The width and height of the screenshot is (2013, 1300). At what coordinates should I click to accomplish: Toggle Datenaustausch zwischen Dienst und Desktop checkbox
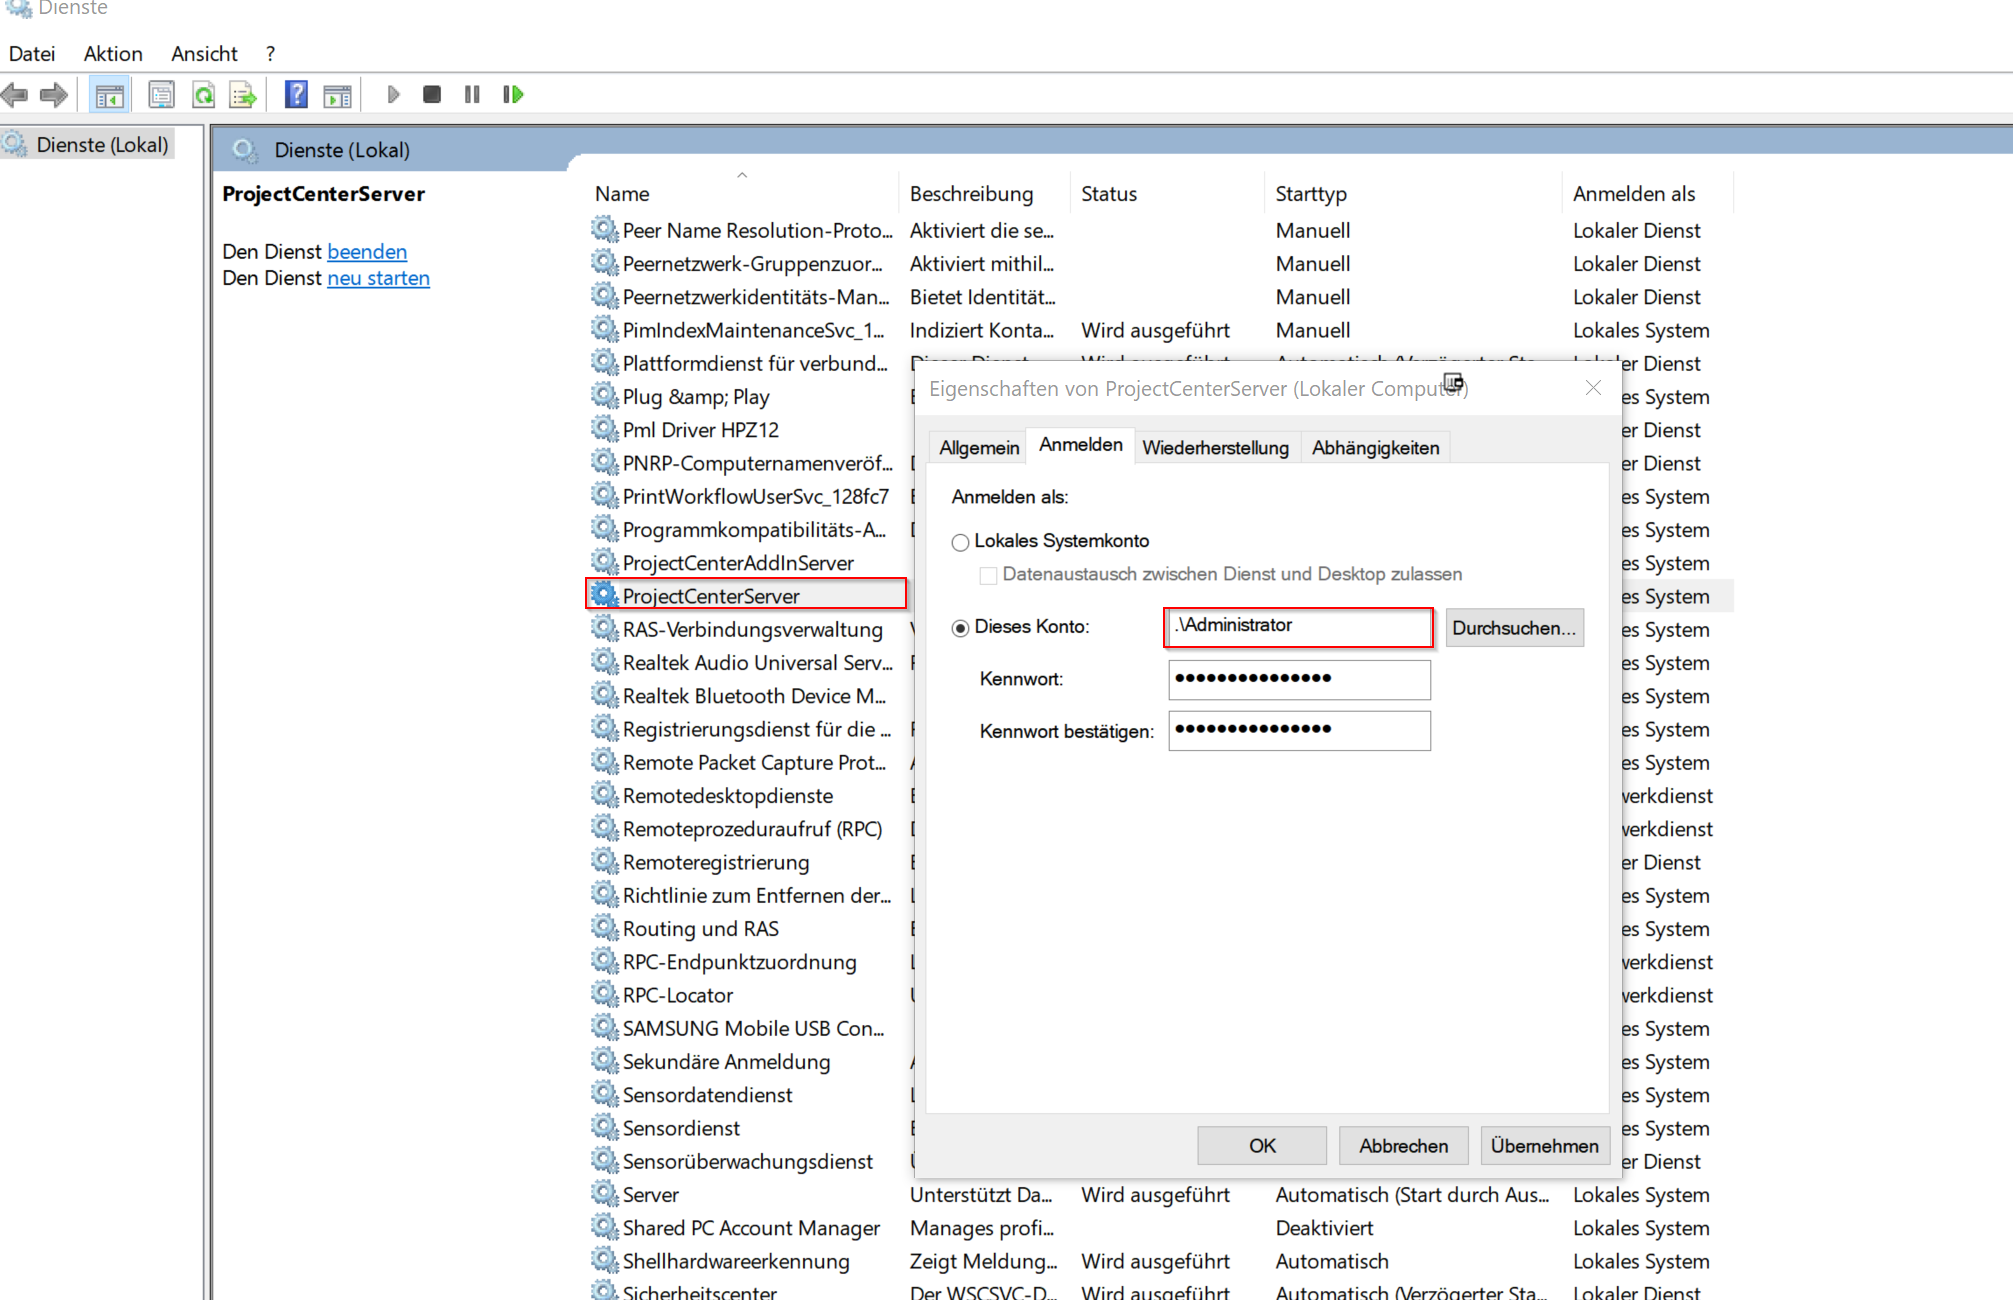(x=988, y=575)
